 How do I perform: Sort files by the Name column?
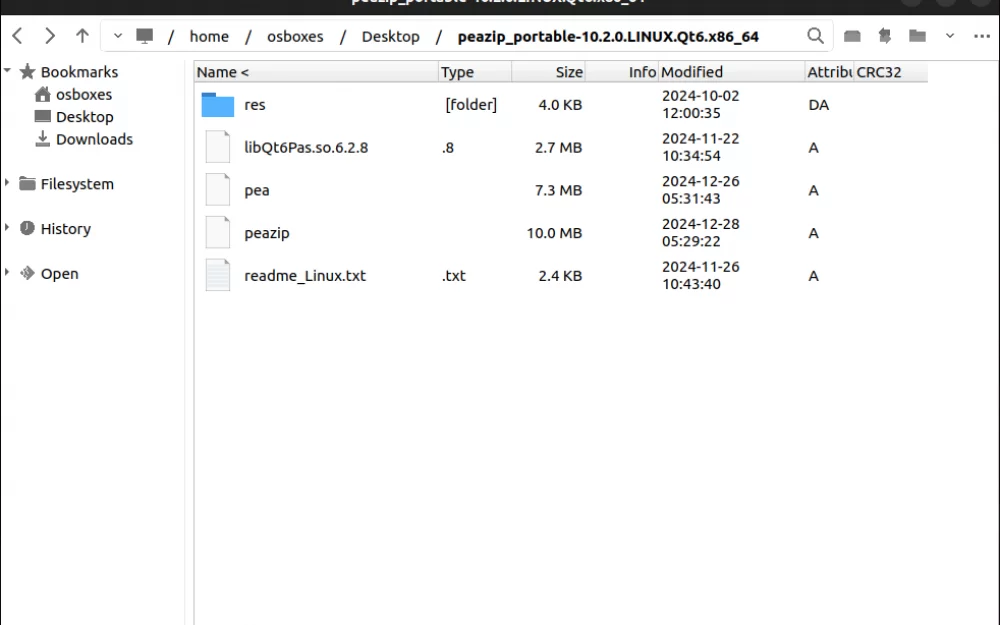click(x=316, y=72)
